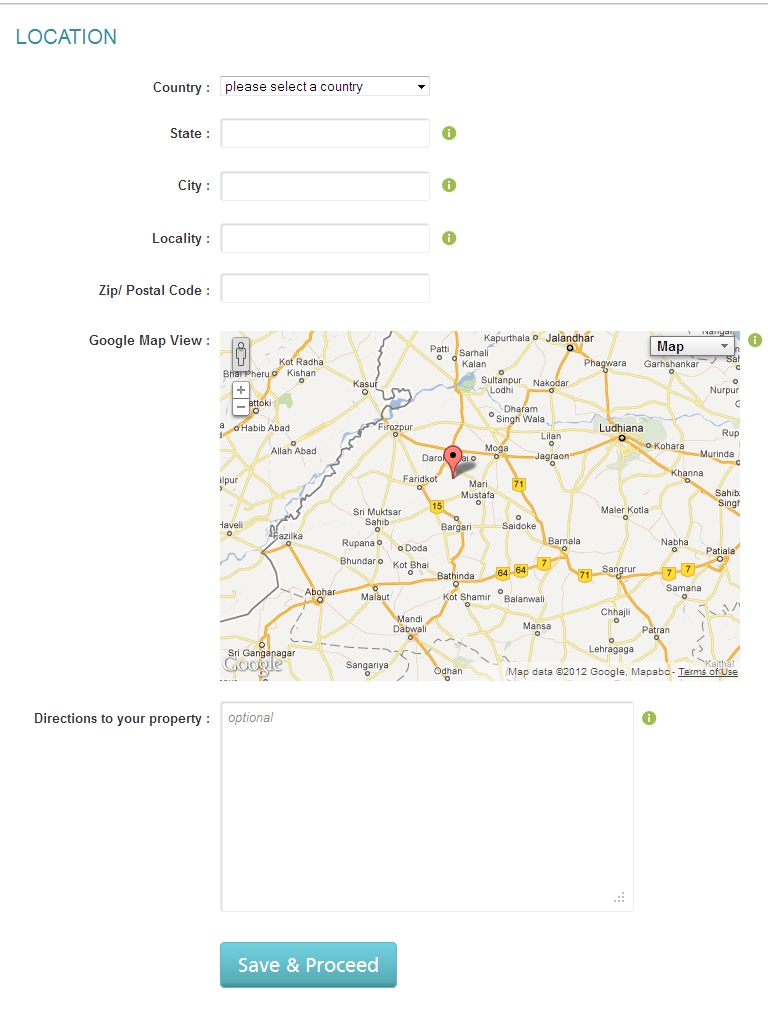Focus the Zip/Postal Code field
The width and height of the screenshot is (768, 1028).
[x=325, y=288]
